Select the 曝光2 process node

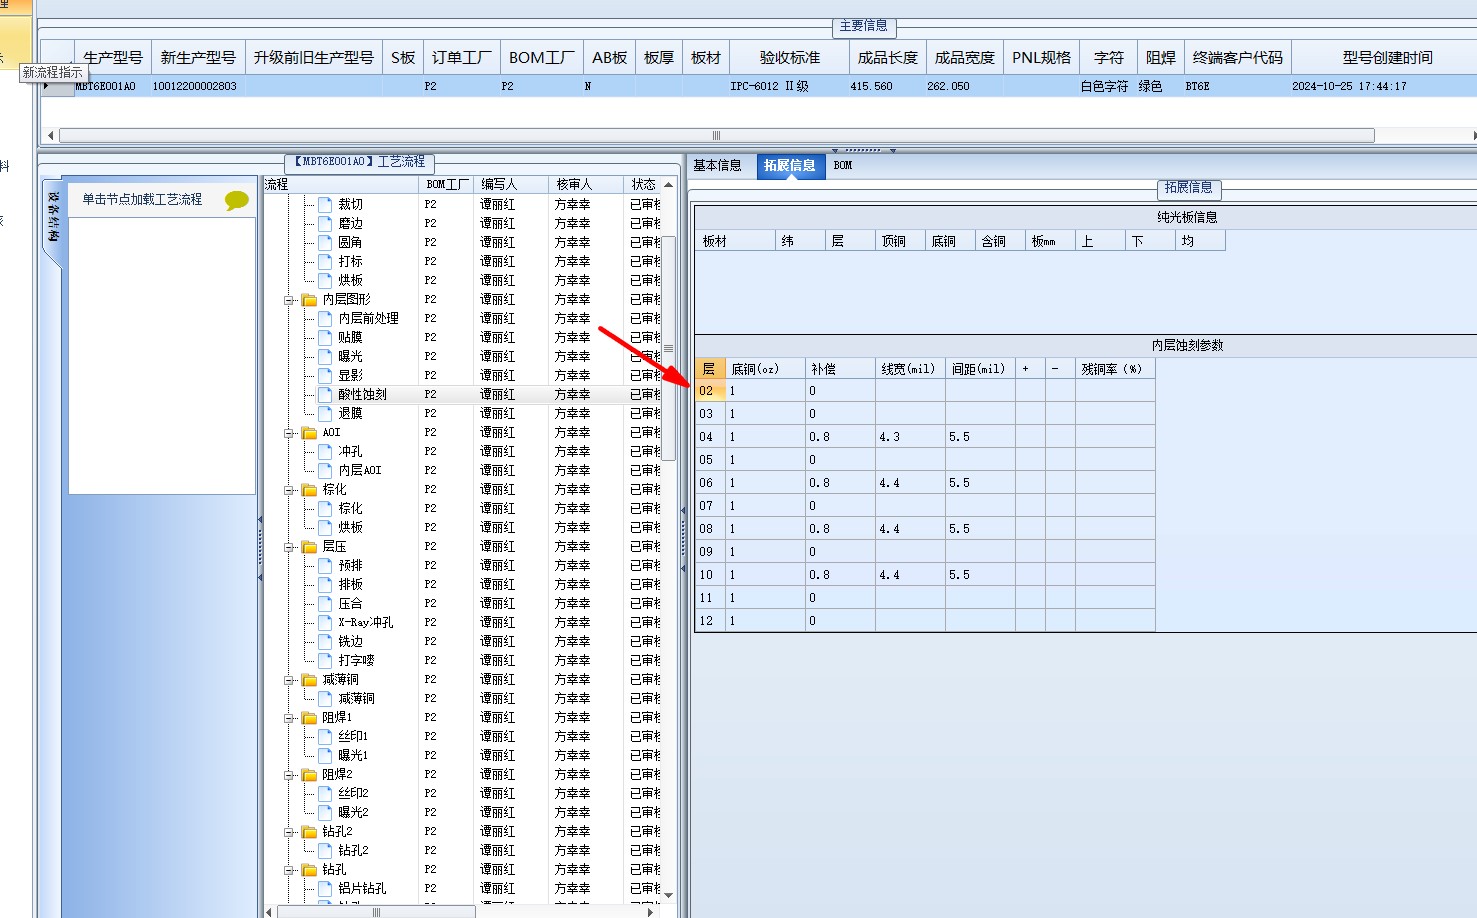(x=353, y=812)
